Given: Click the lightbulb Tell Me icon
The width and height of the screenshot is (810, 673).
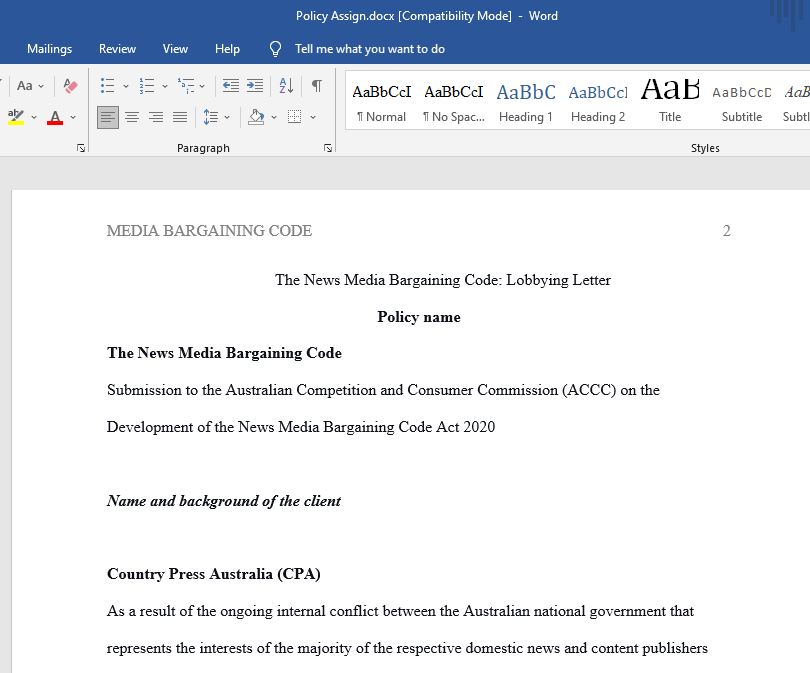Looking at the screenshot, I should 275,49.
